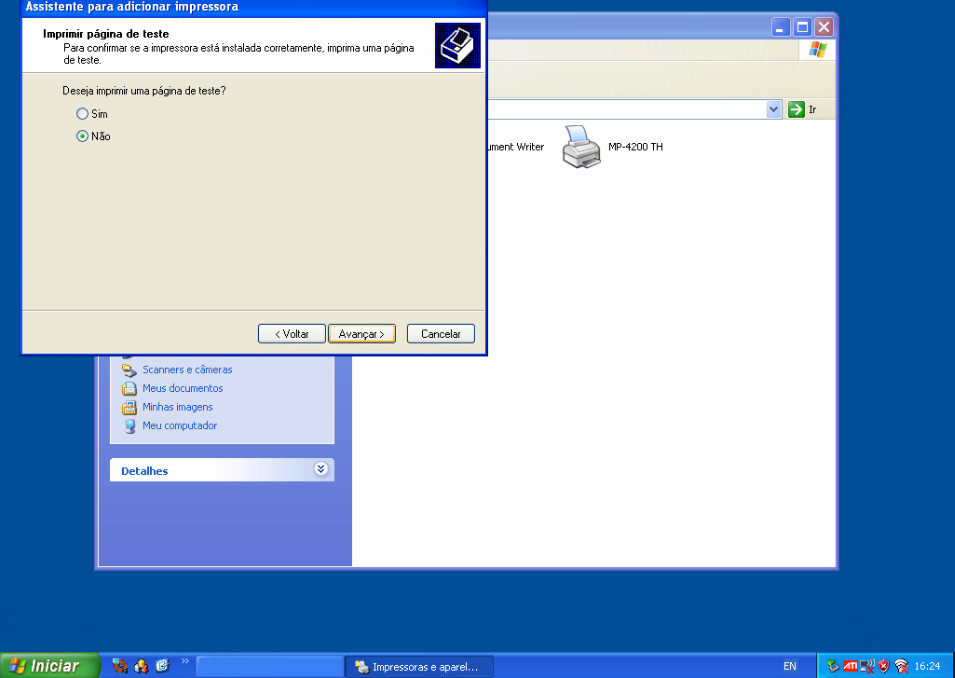Click the MP-4200 TH printer icon
955x678 pixels.
[582, 147]
